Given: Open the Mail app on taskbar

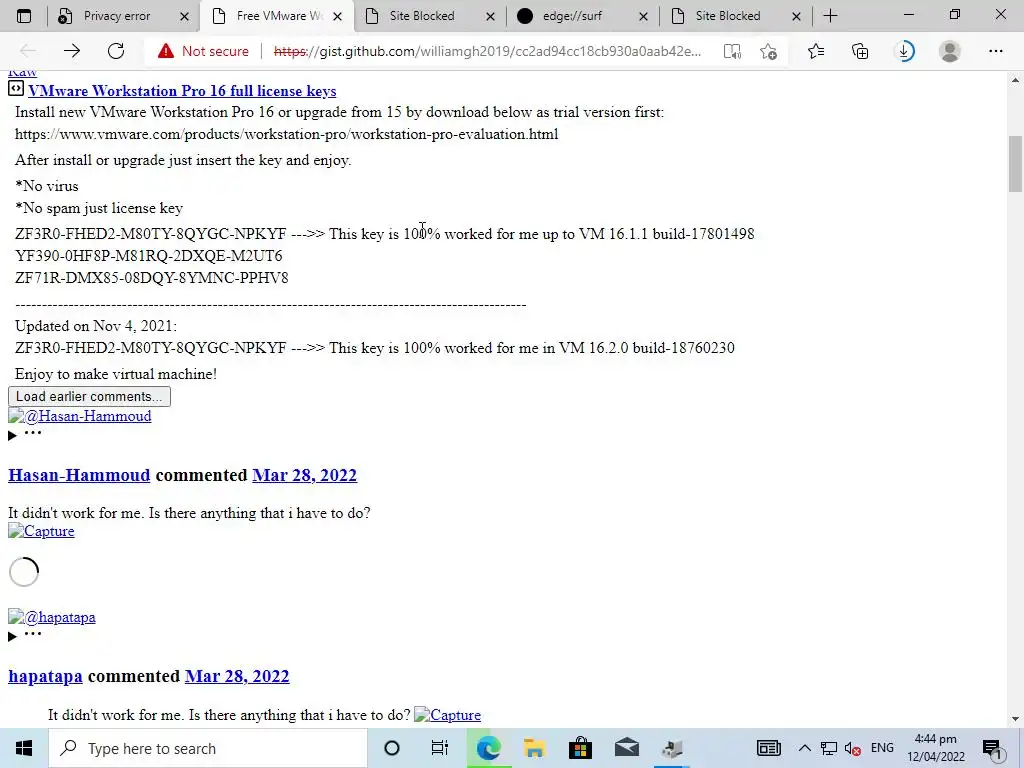Looking at the screenshot, I should click(x=627, y=748).
